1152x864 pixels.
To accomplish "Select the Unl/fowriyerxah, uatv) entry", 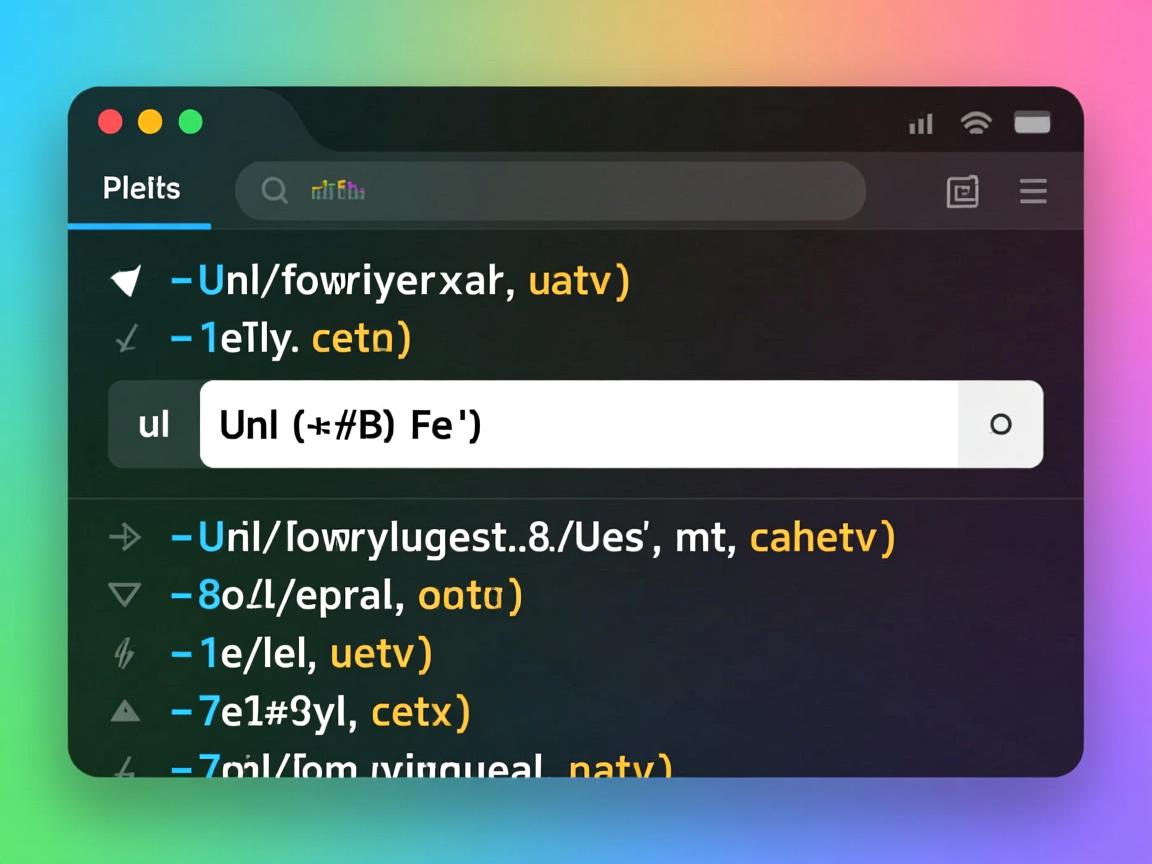I will tap(400, 282).
